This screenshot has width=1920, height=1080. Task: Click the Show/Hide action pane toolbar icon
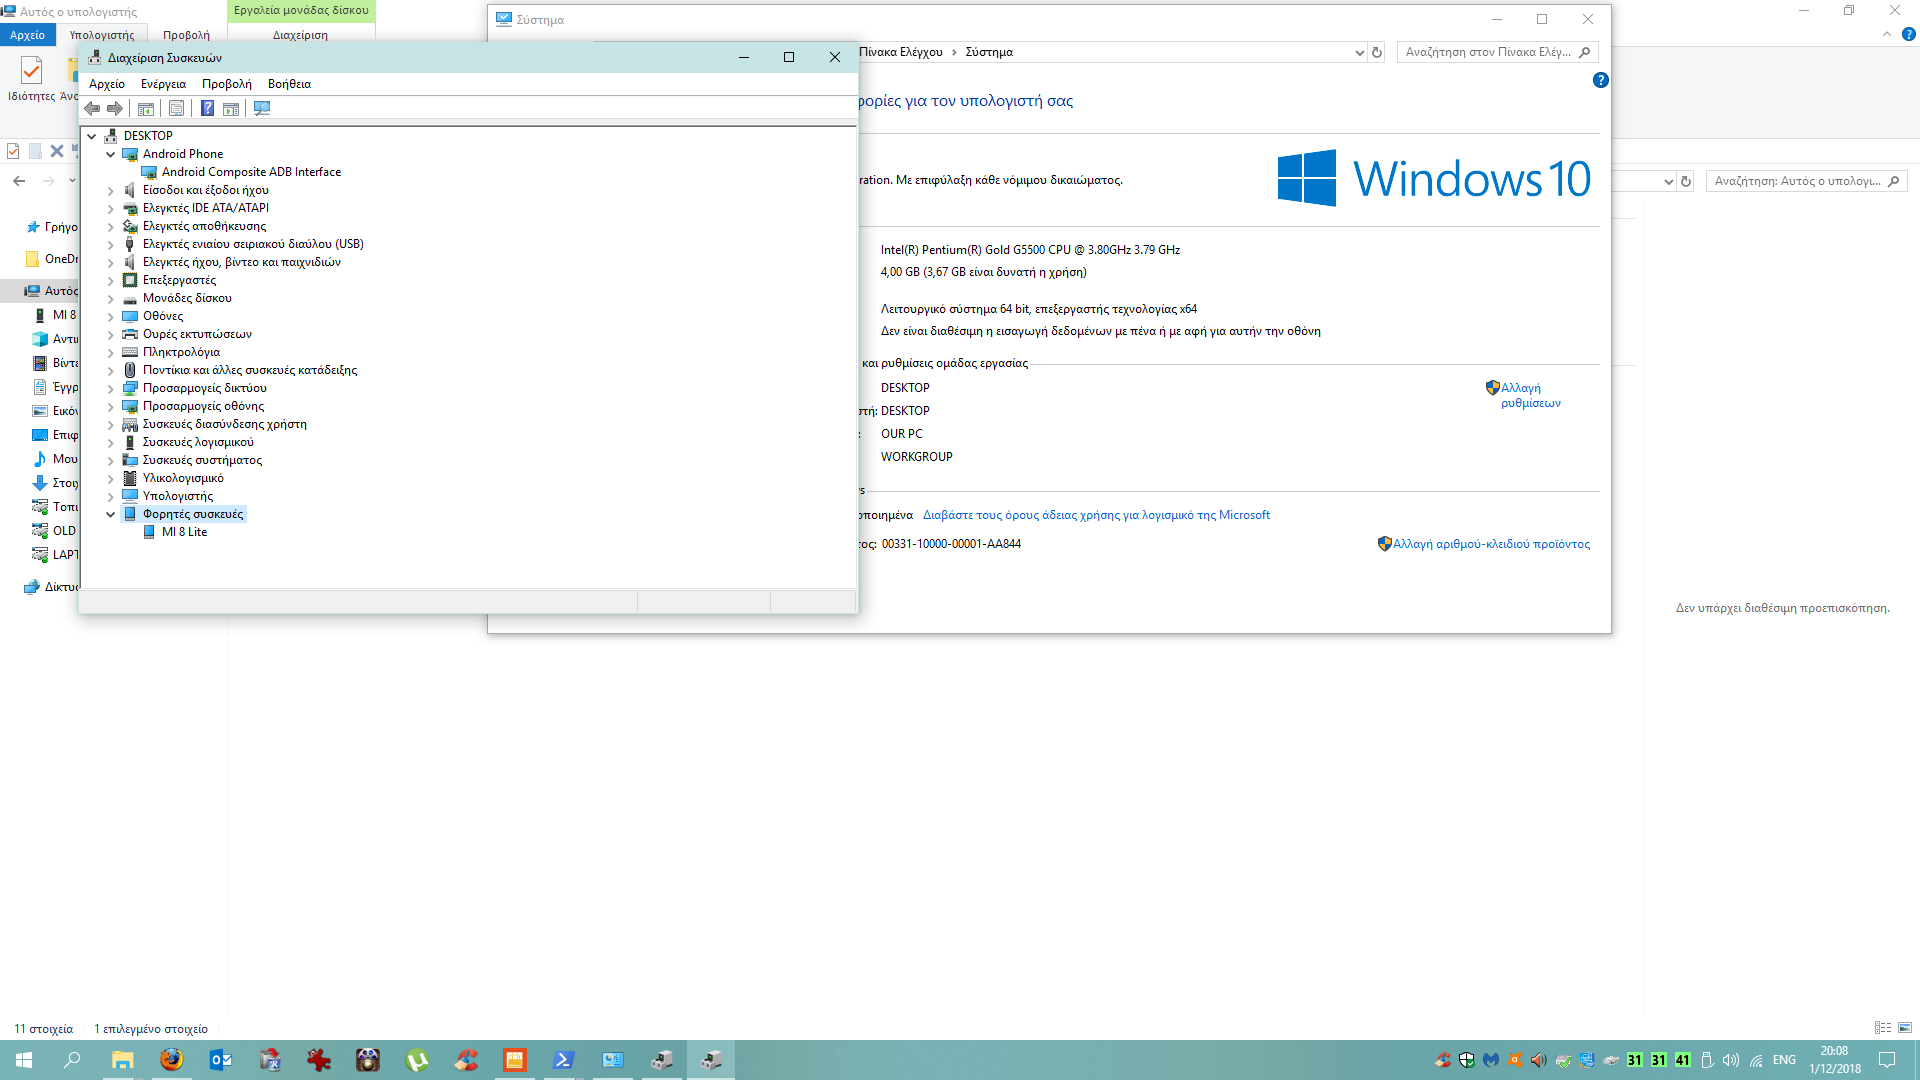coord(231,108)
